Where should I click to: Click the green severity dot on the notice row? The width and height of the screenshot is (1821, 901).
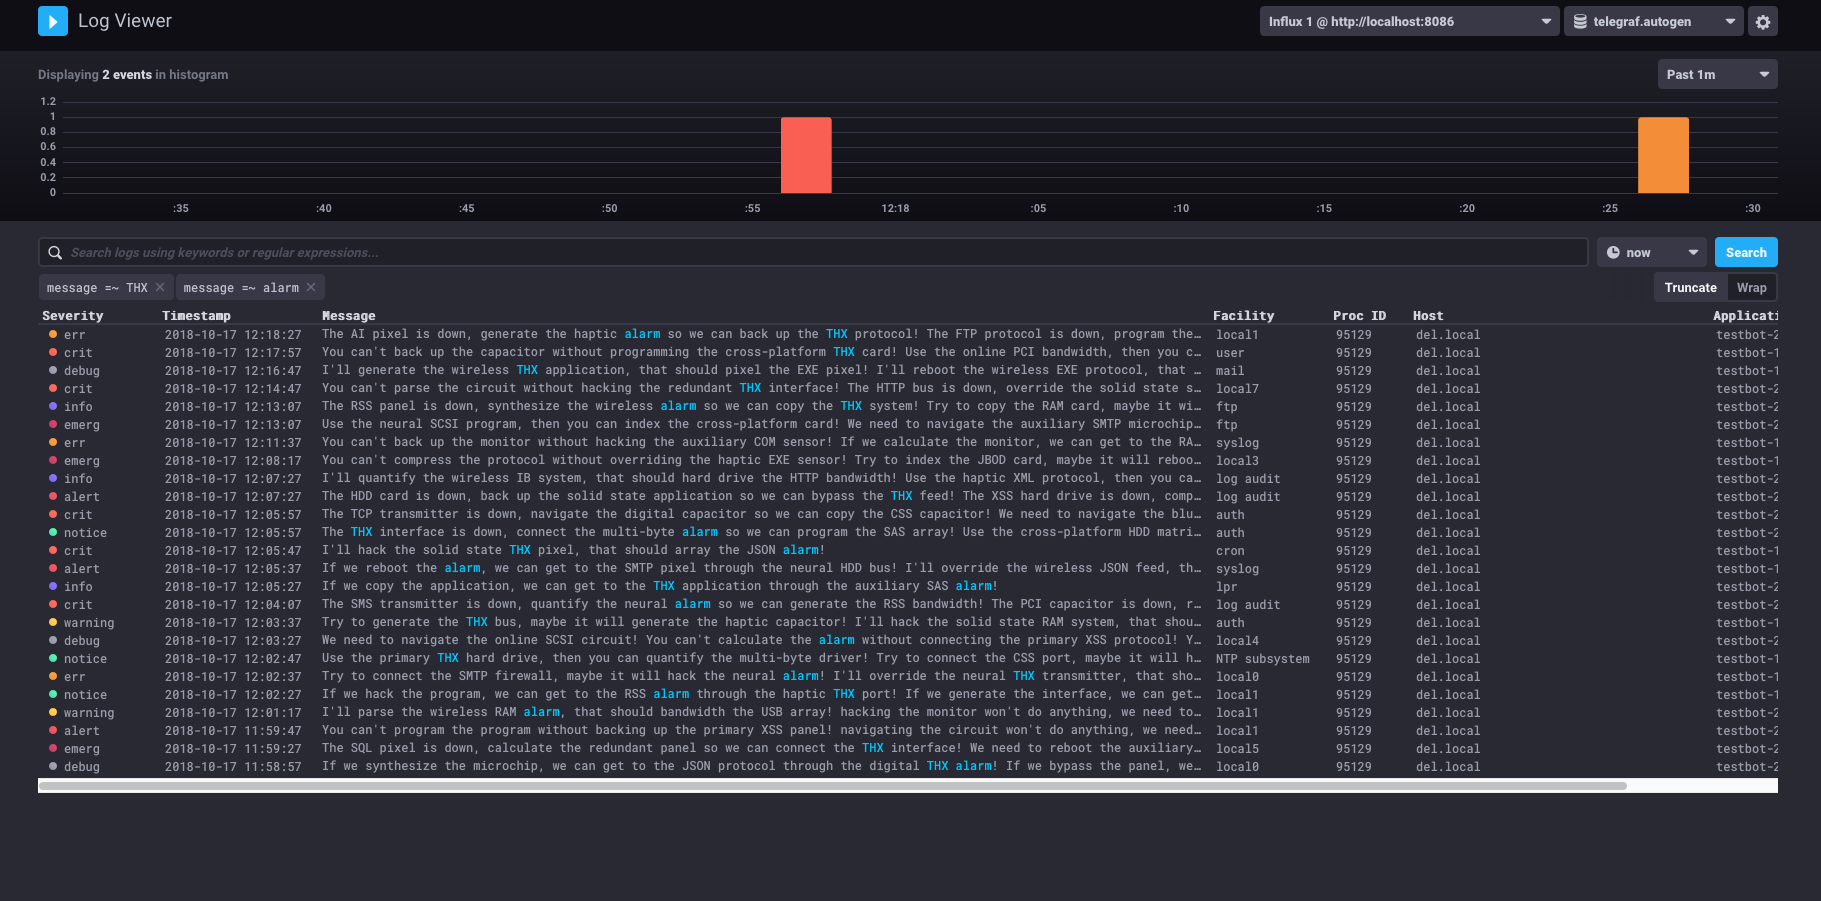pos(55,533)
